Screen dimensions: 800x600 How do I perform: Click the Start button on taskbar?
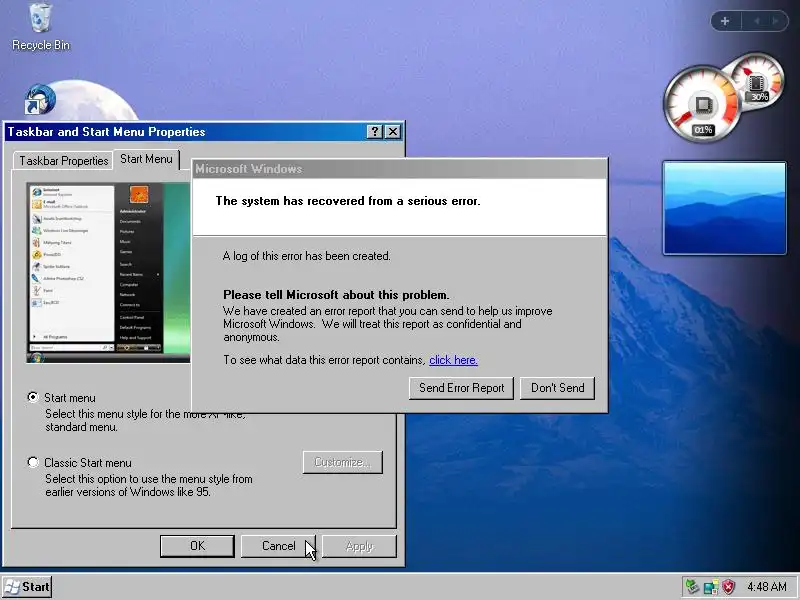tap(28, 587)
